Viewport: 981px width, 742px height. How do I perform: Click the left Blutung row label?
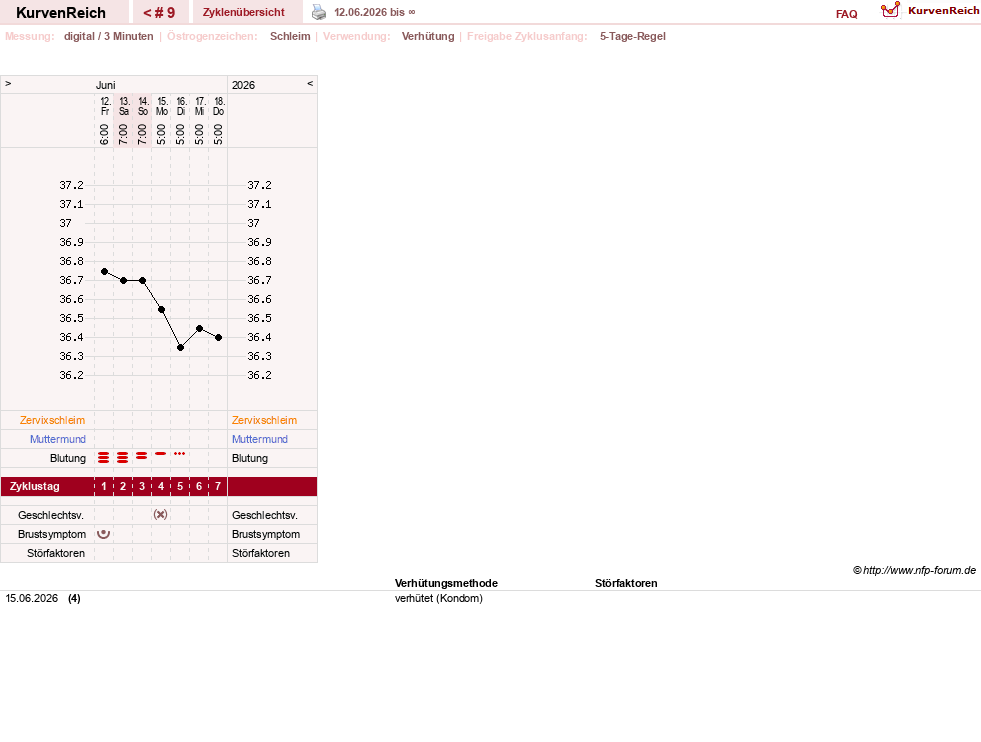68,458
